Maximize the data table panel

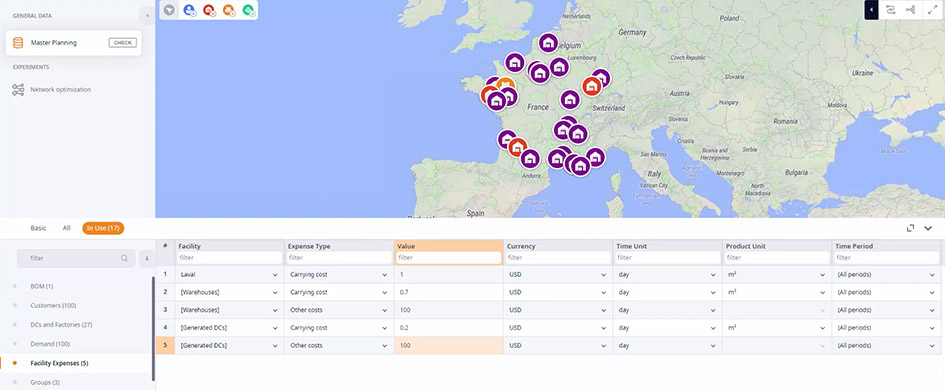(910, 228)
